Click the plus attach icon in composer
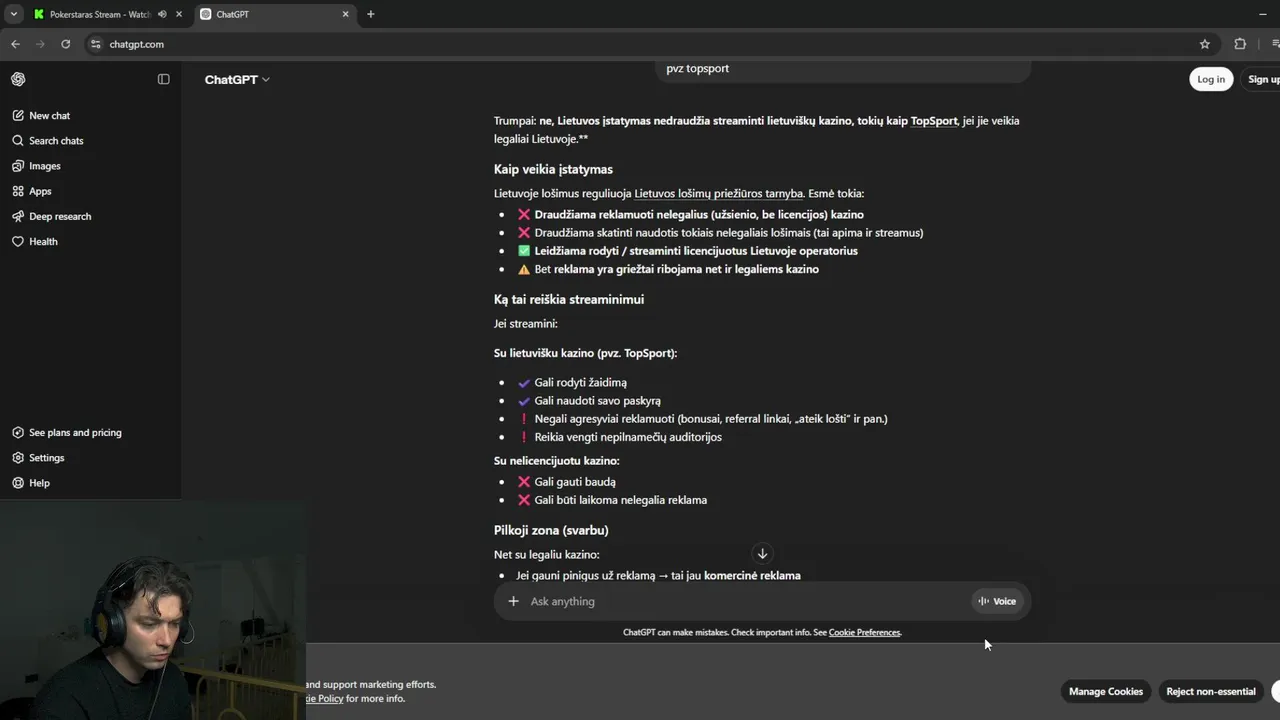 513,601
